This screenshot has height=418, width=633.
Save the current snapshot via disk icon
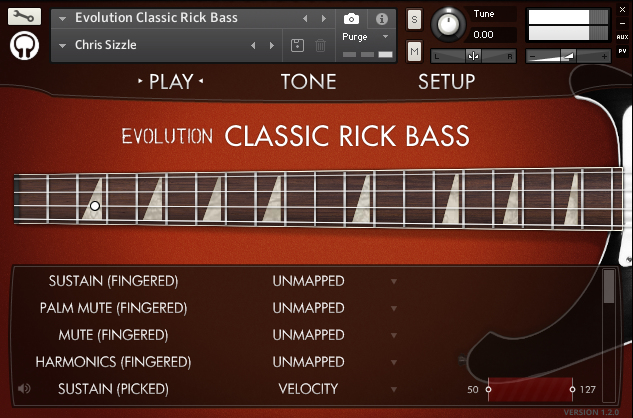tap(298, 45)
